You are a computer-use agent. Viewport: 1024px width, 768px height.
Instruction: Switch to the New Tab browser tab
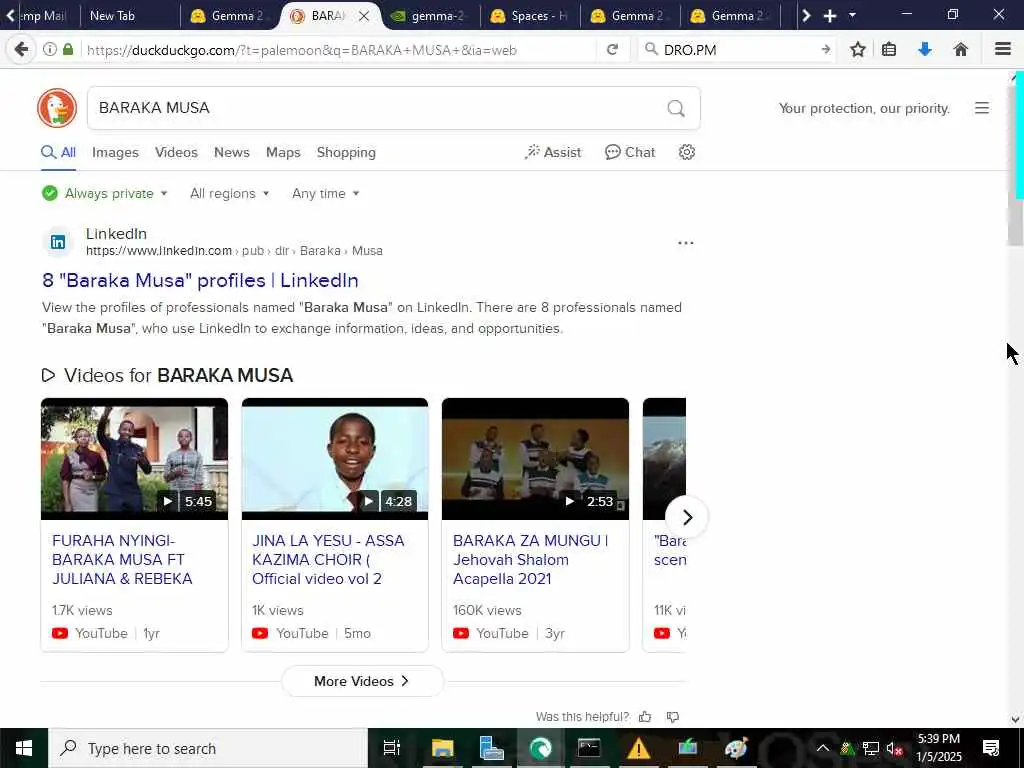point(129,16)
